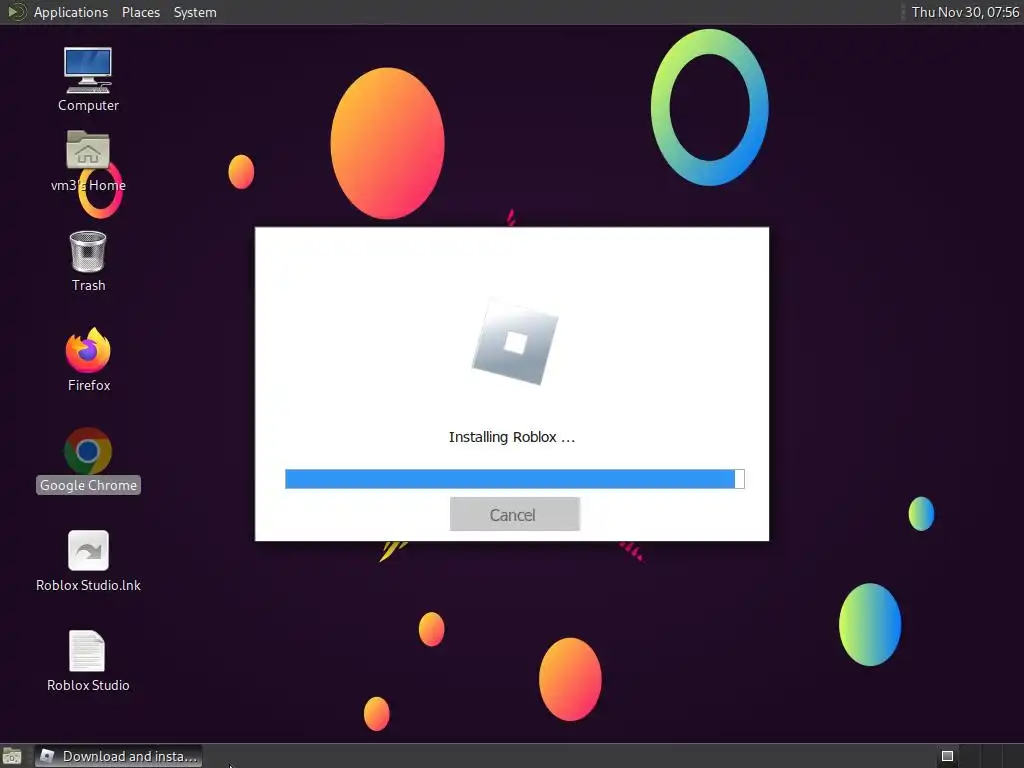Image resolution: width=1024 pixels, height=768 pixels.
Task: Click the 'Installing Roblox ...' status text
Action: tap(512, 437)
